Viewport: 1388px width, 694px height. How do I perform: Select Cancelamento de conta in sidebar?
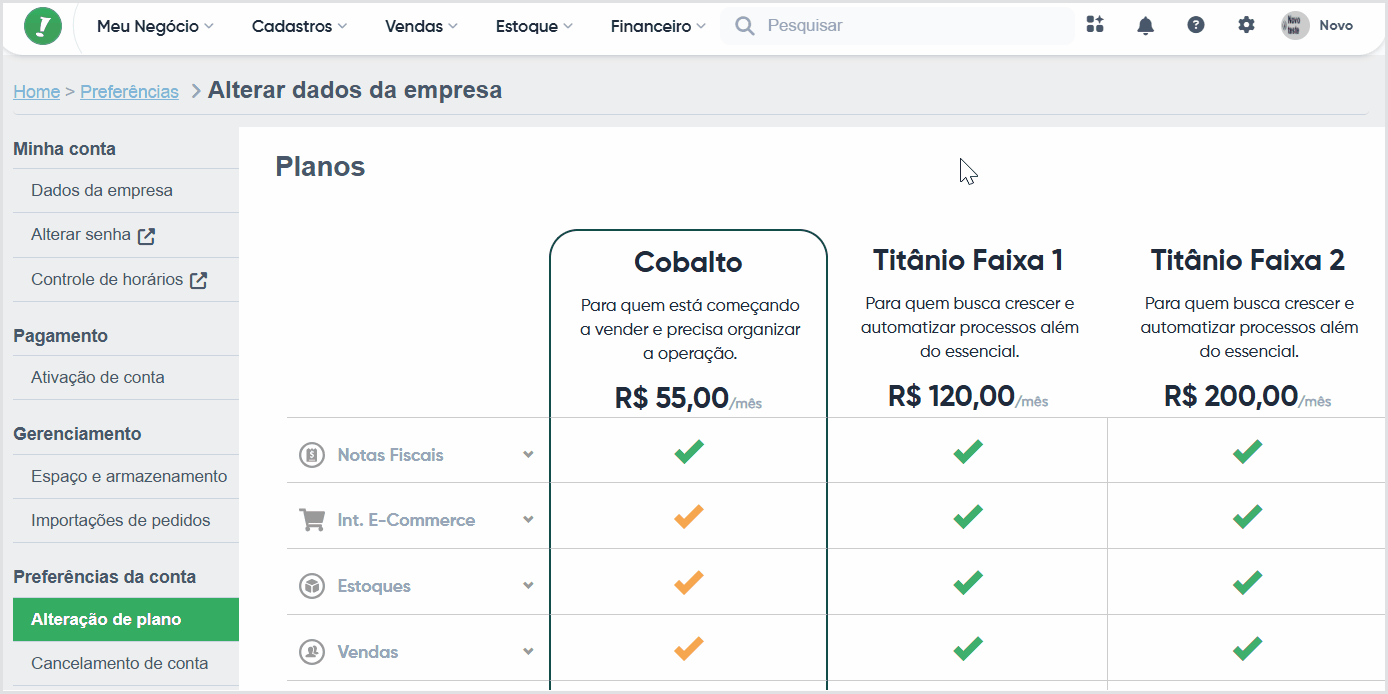click(120, 663)
